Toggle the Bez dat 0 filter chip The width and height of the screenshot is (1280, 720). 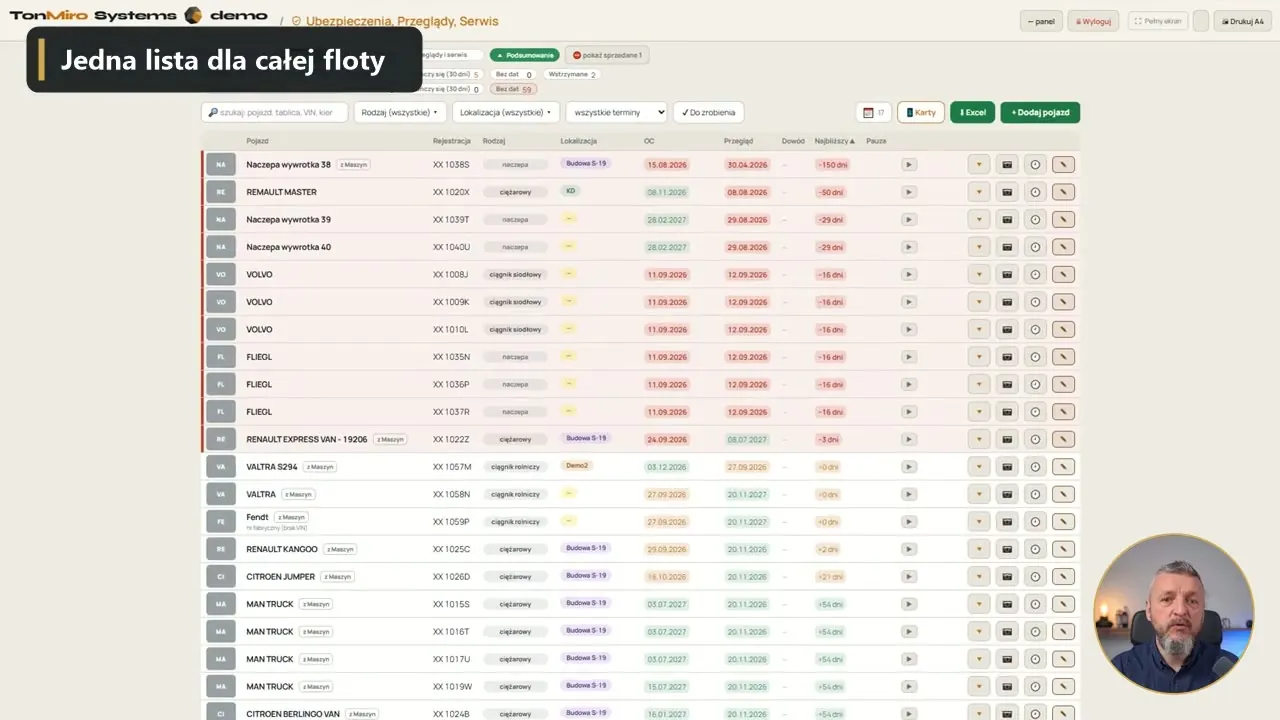514,74
